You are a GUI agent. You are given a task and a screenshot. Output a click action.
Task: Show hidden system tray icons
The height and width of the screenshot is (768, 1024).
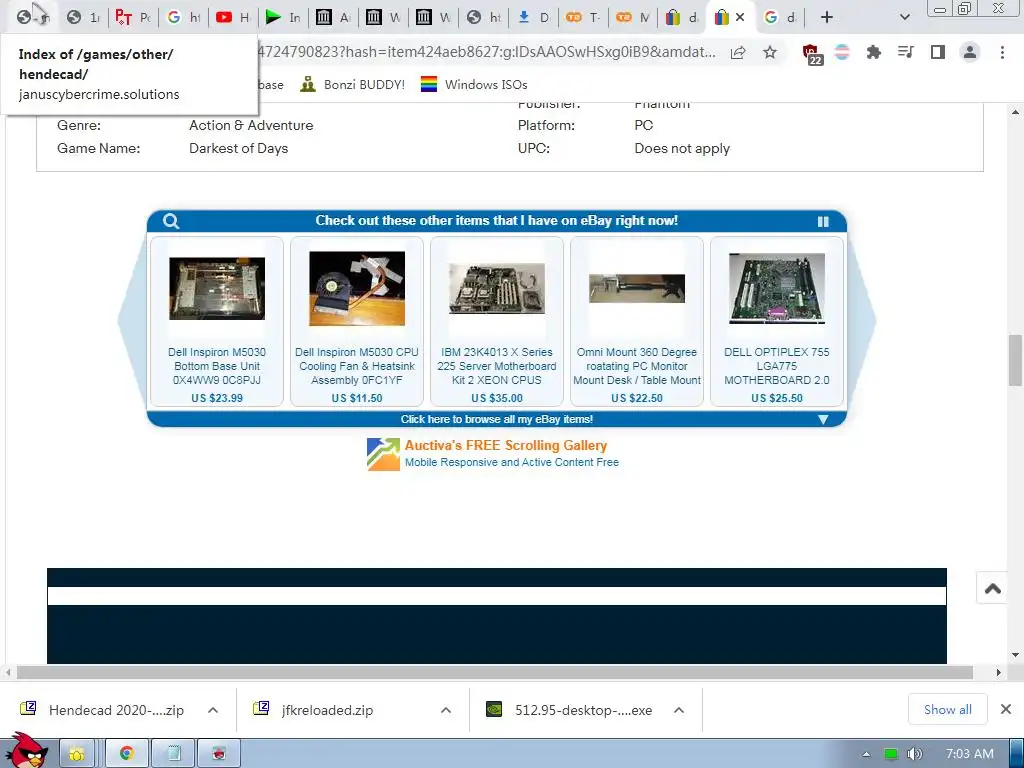(x=866, y=754)
